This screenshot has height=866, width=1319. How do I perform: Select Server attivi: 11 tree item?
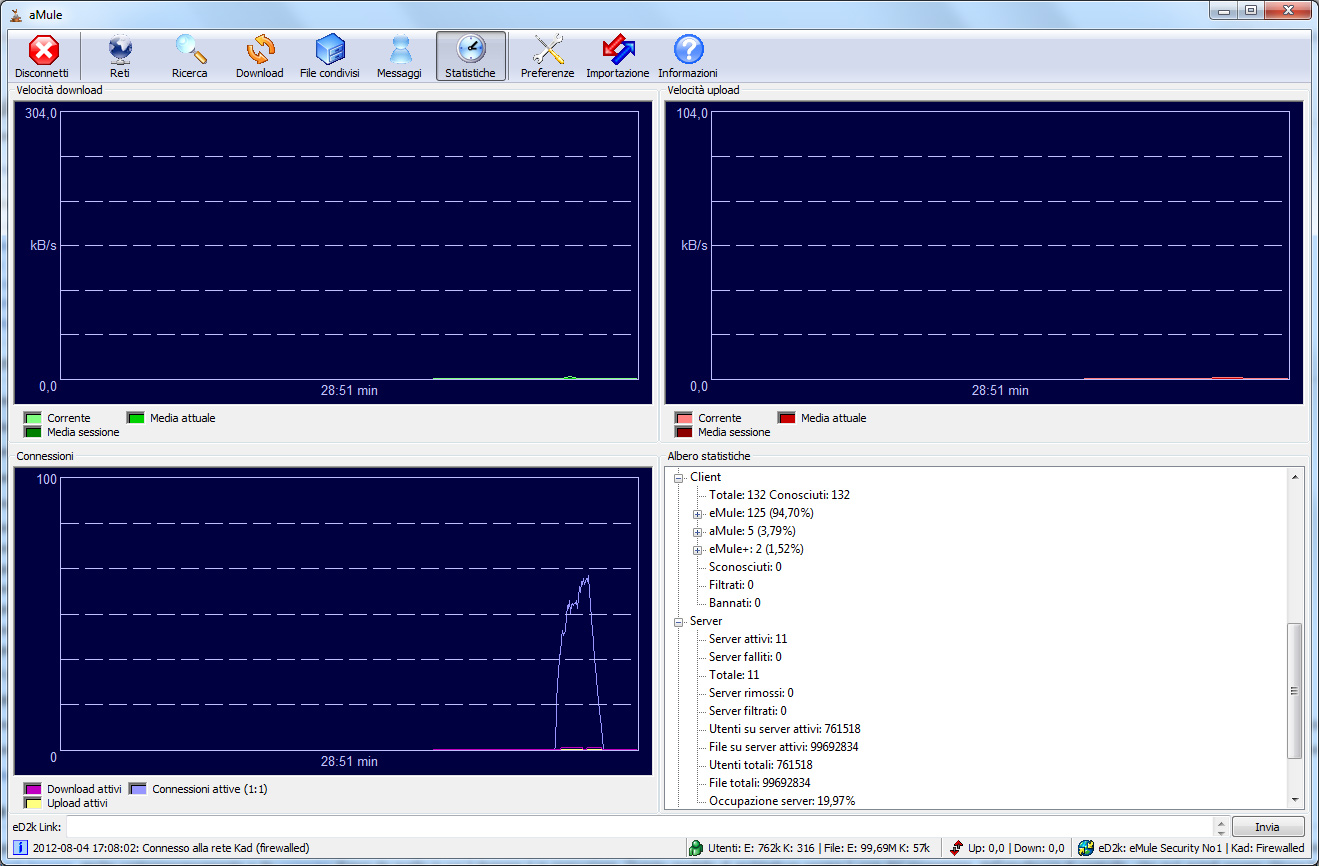[x=748, y=639]
